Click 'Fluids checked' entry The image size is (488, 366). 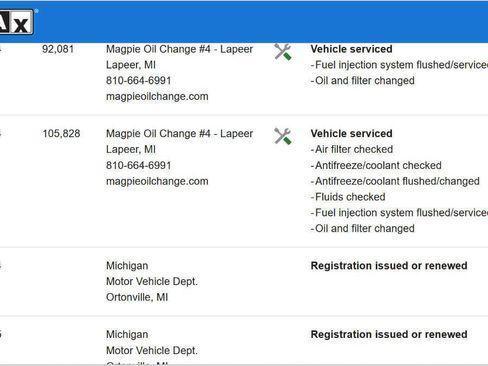pyautogui.click(x=348, y=197)
